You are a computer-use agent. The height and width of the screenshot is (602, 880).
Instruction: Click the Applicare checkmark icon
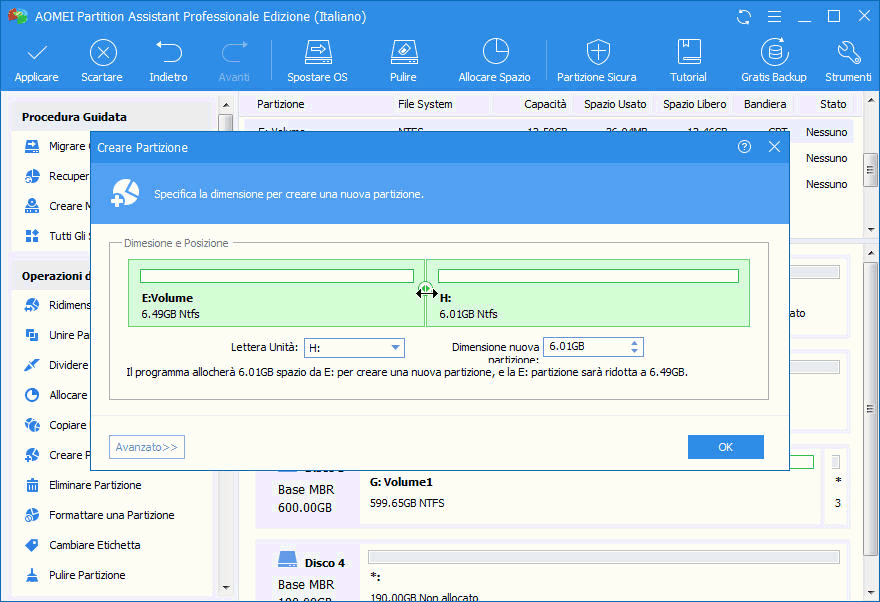[x=36, y=53]
